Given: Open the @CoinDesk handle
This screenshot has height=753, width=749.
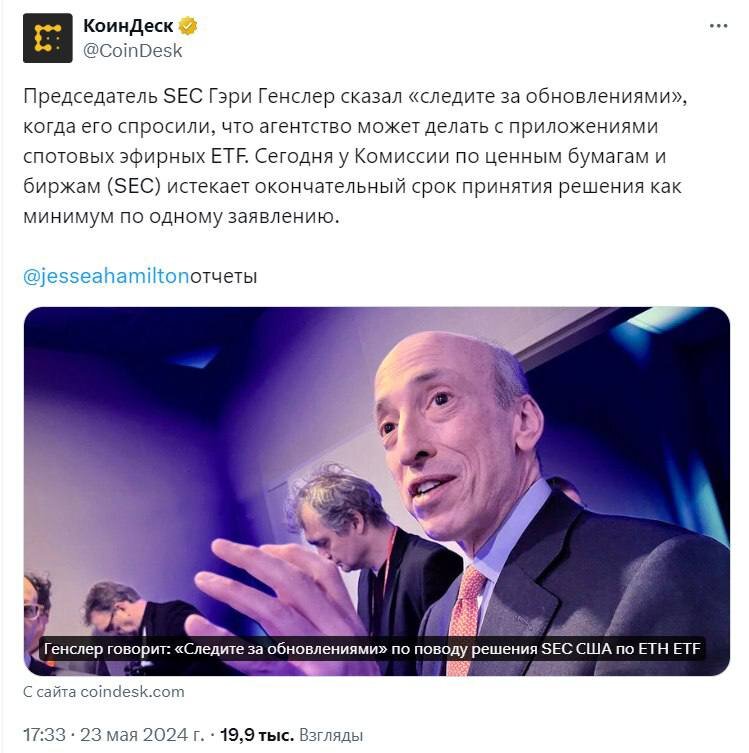Looking at the screenshot, I should pos(133,50).
